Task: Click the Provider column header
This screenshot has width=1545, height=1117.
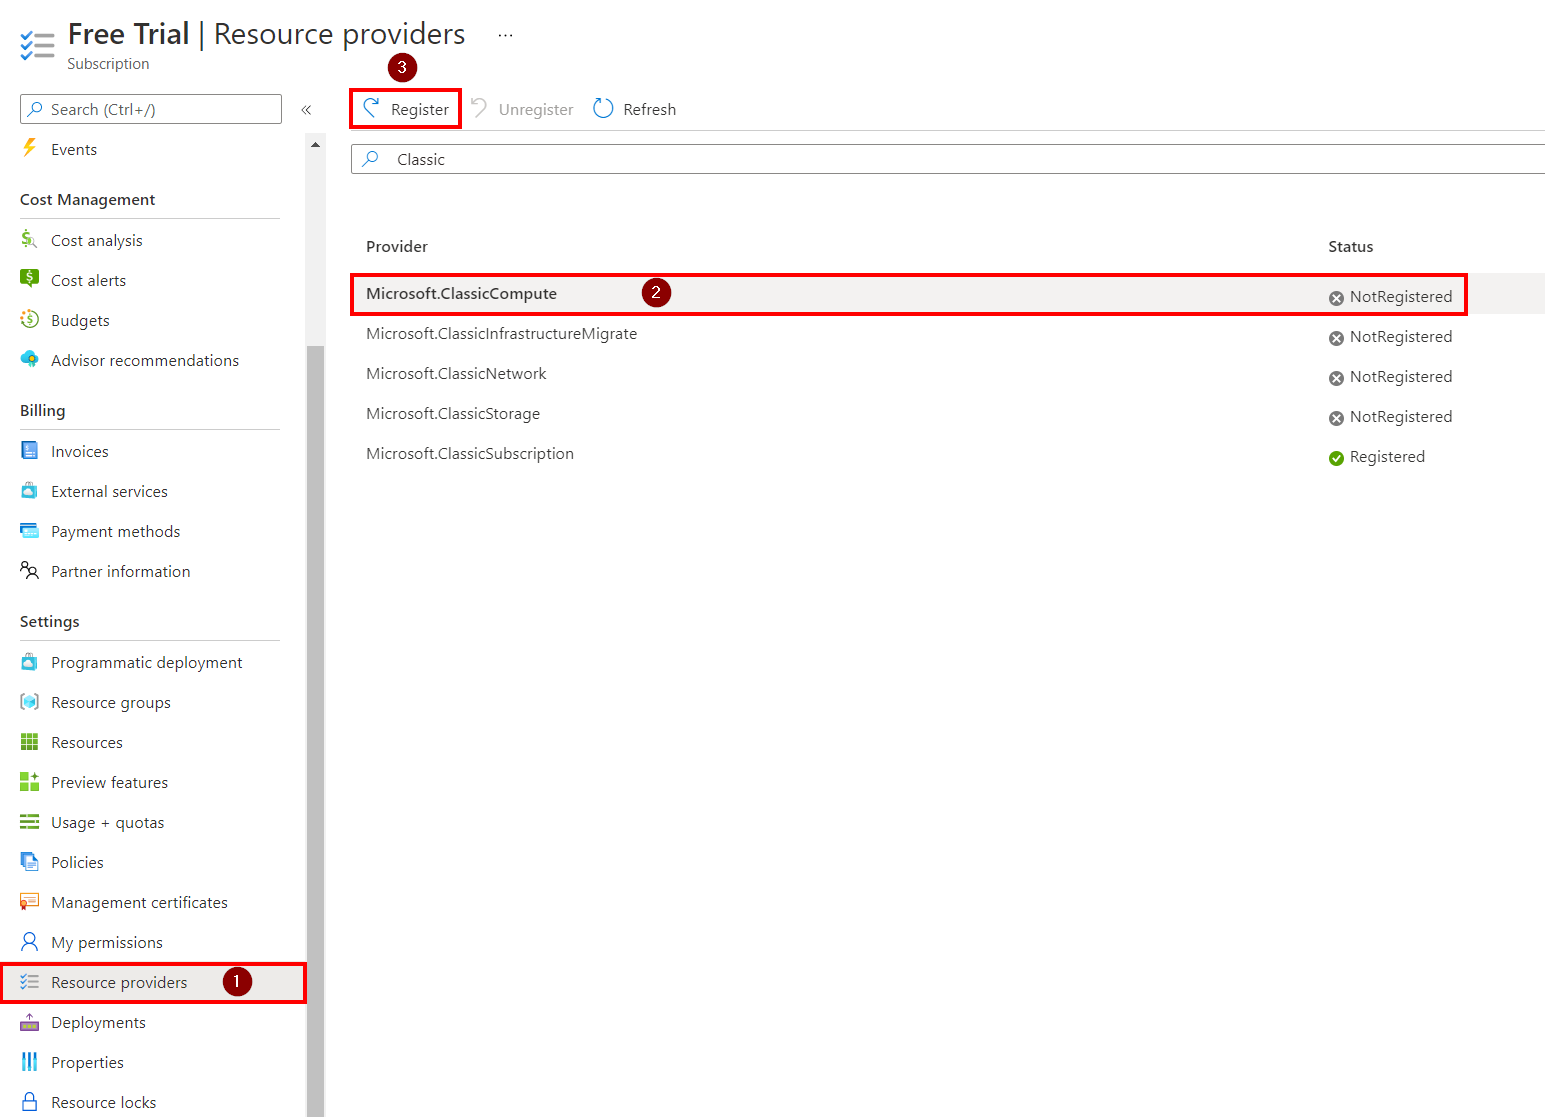Action: tap(397, 246)
